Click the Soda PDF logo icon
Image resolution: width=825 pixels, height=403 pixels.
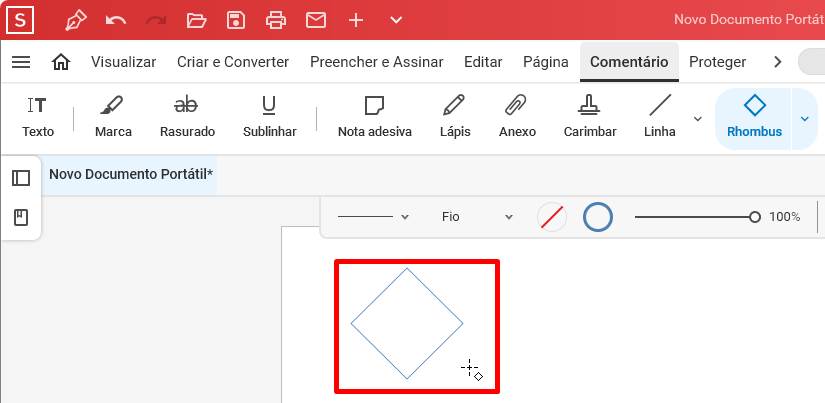tap(20, 21)
